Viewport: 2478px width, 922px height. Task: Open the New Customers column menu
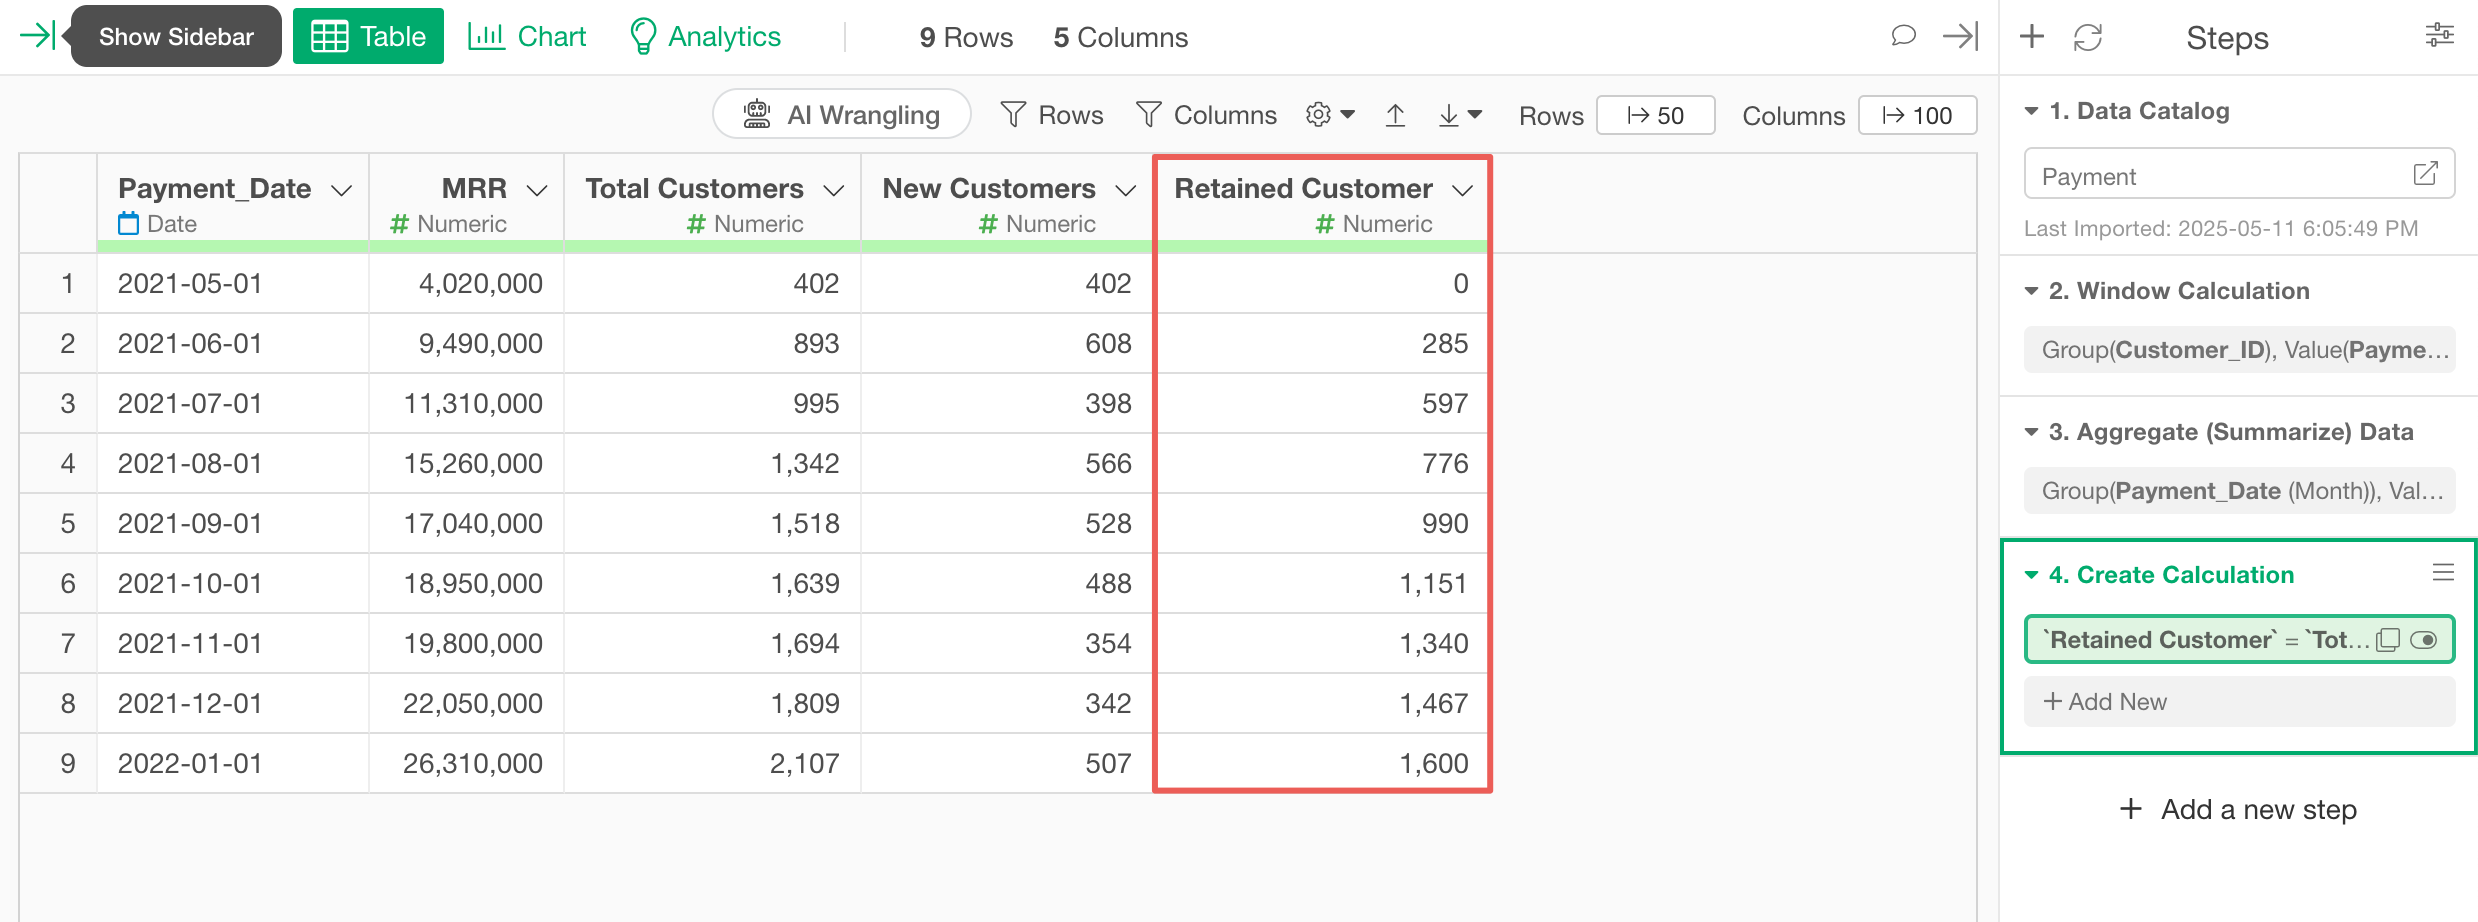coord(1126,190)
